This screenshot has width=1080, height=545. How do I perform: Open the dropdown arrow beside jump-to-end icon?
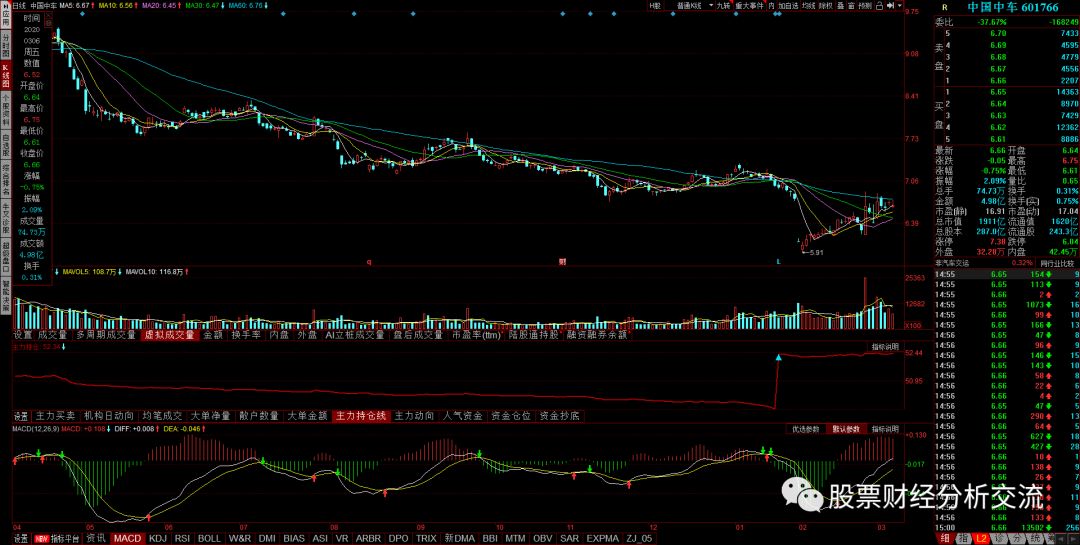(900, 6)
